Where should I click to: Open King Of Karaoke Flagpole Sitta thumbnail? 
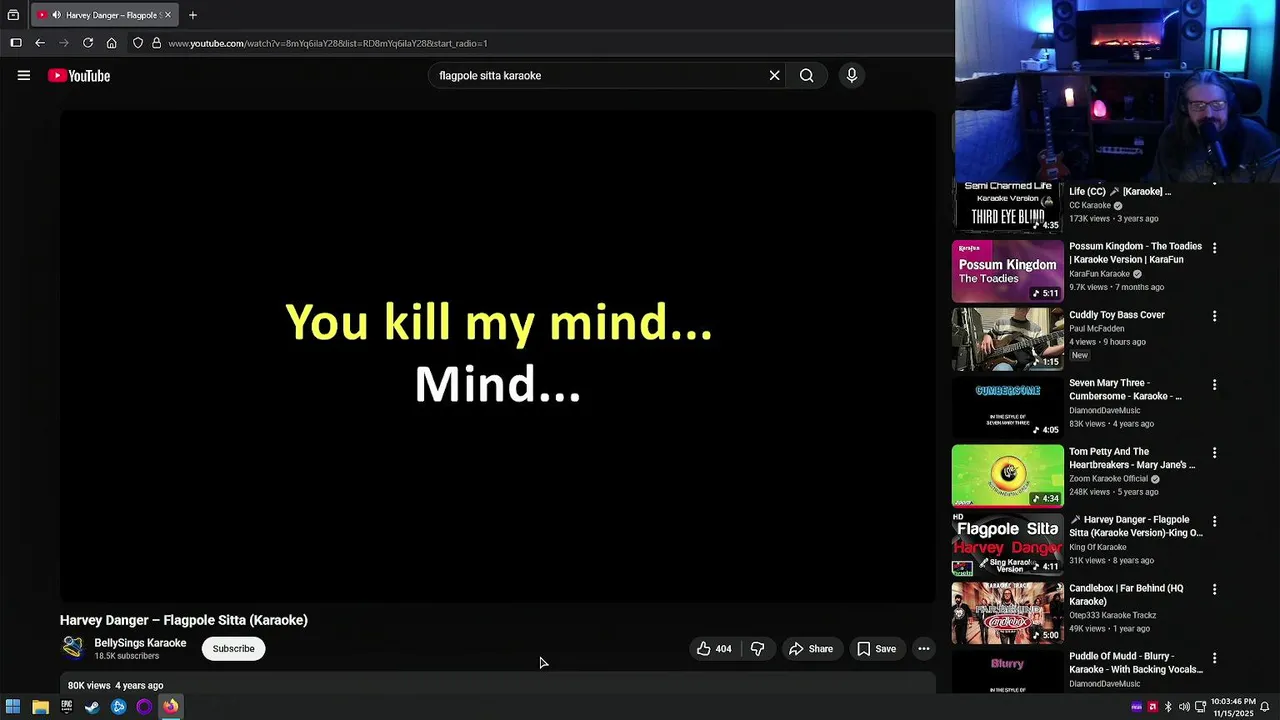point(1008,545)
